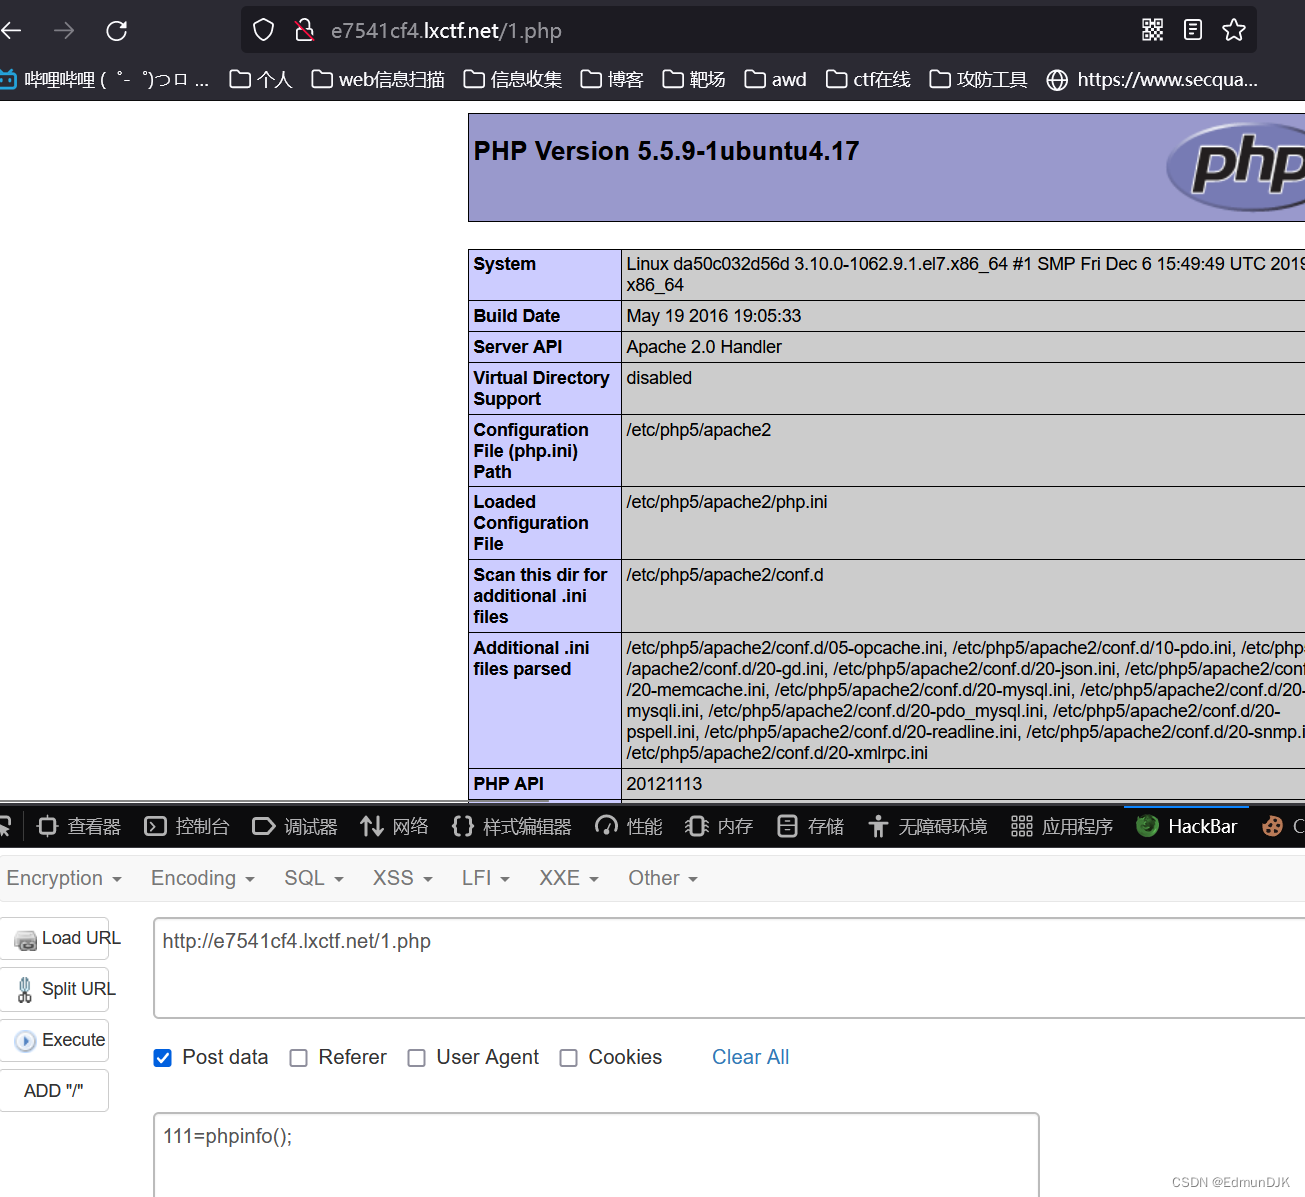The height and width of the screenshot is (1197, 1305).
Task: Click the Clear All link
Action: coord(750,1057)
